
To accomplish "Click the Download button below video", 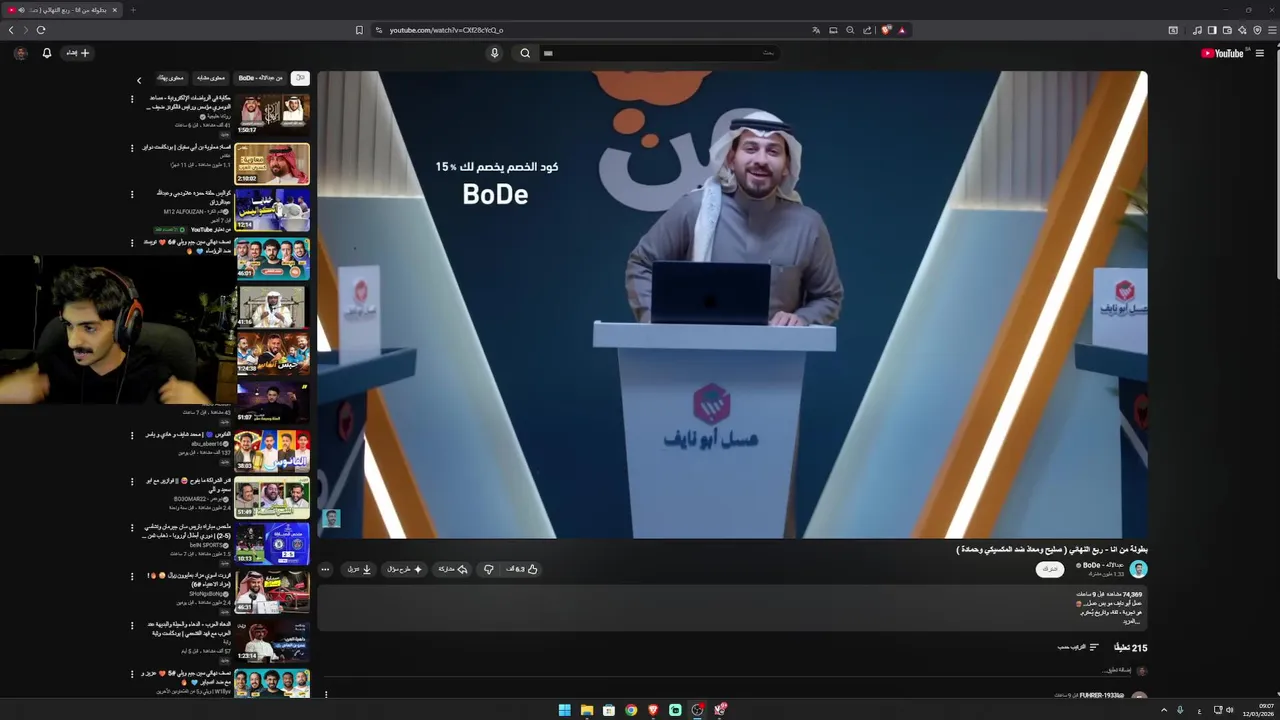I will (x=359, y=569).
